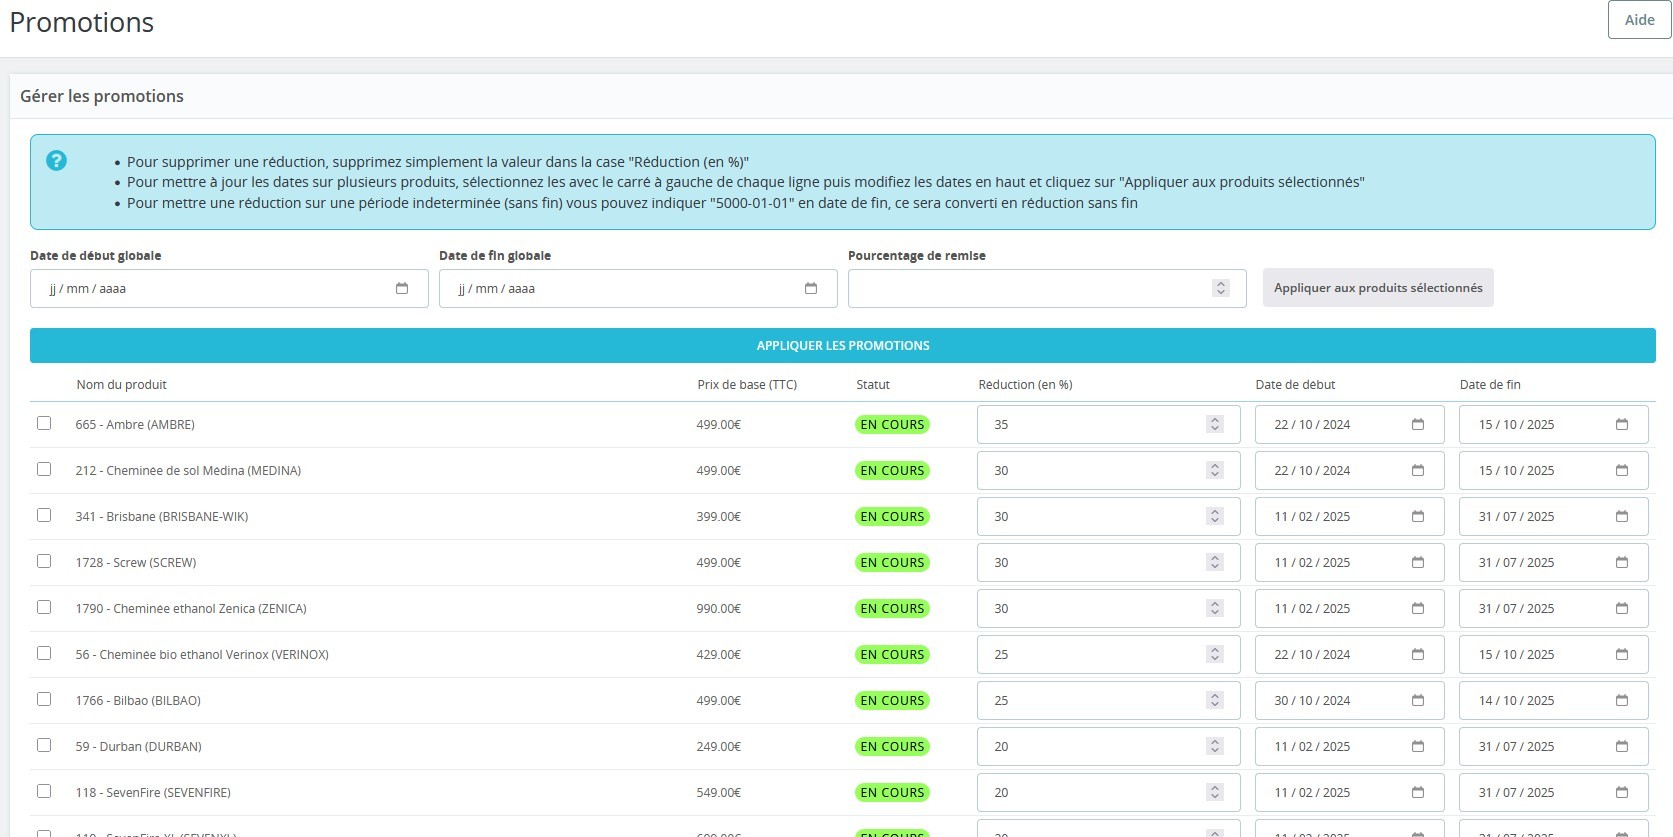Click the APPLIQUER LES PROMOTIONS bar
The height and width of the screenshot is (837, 1673).
pos(843,345)
